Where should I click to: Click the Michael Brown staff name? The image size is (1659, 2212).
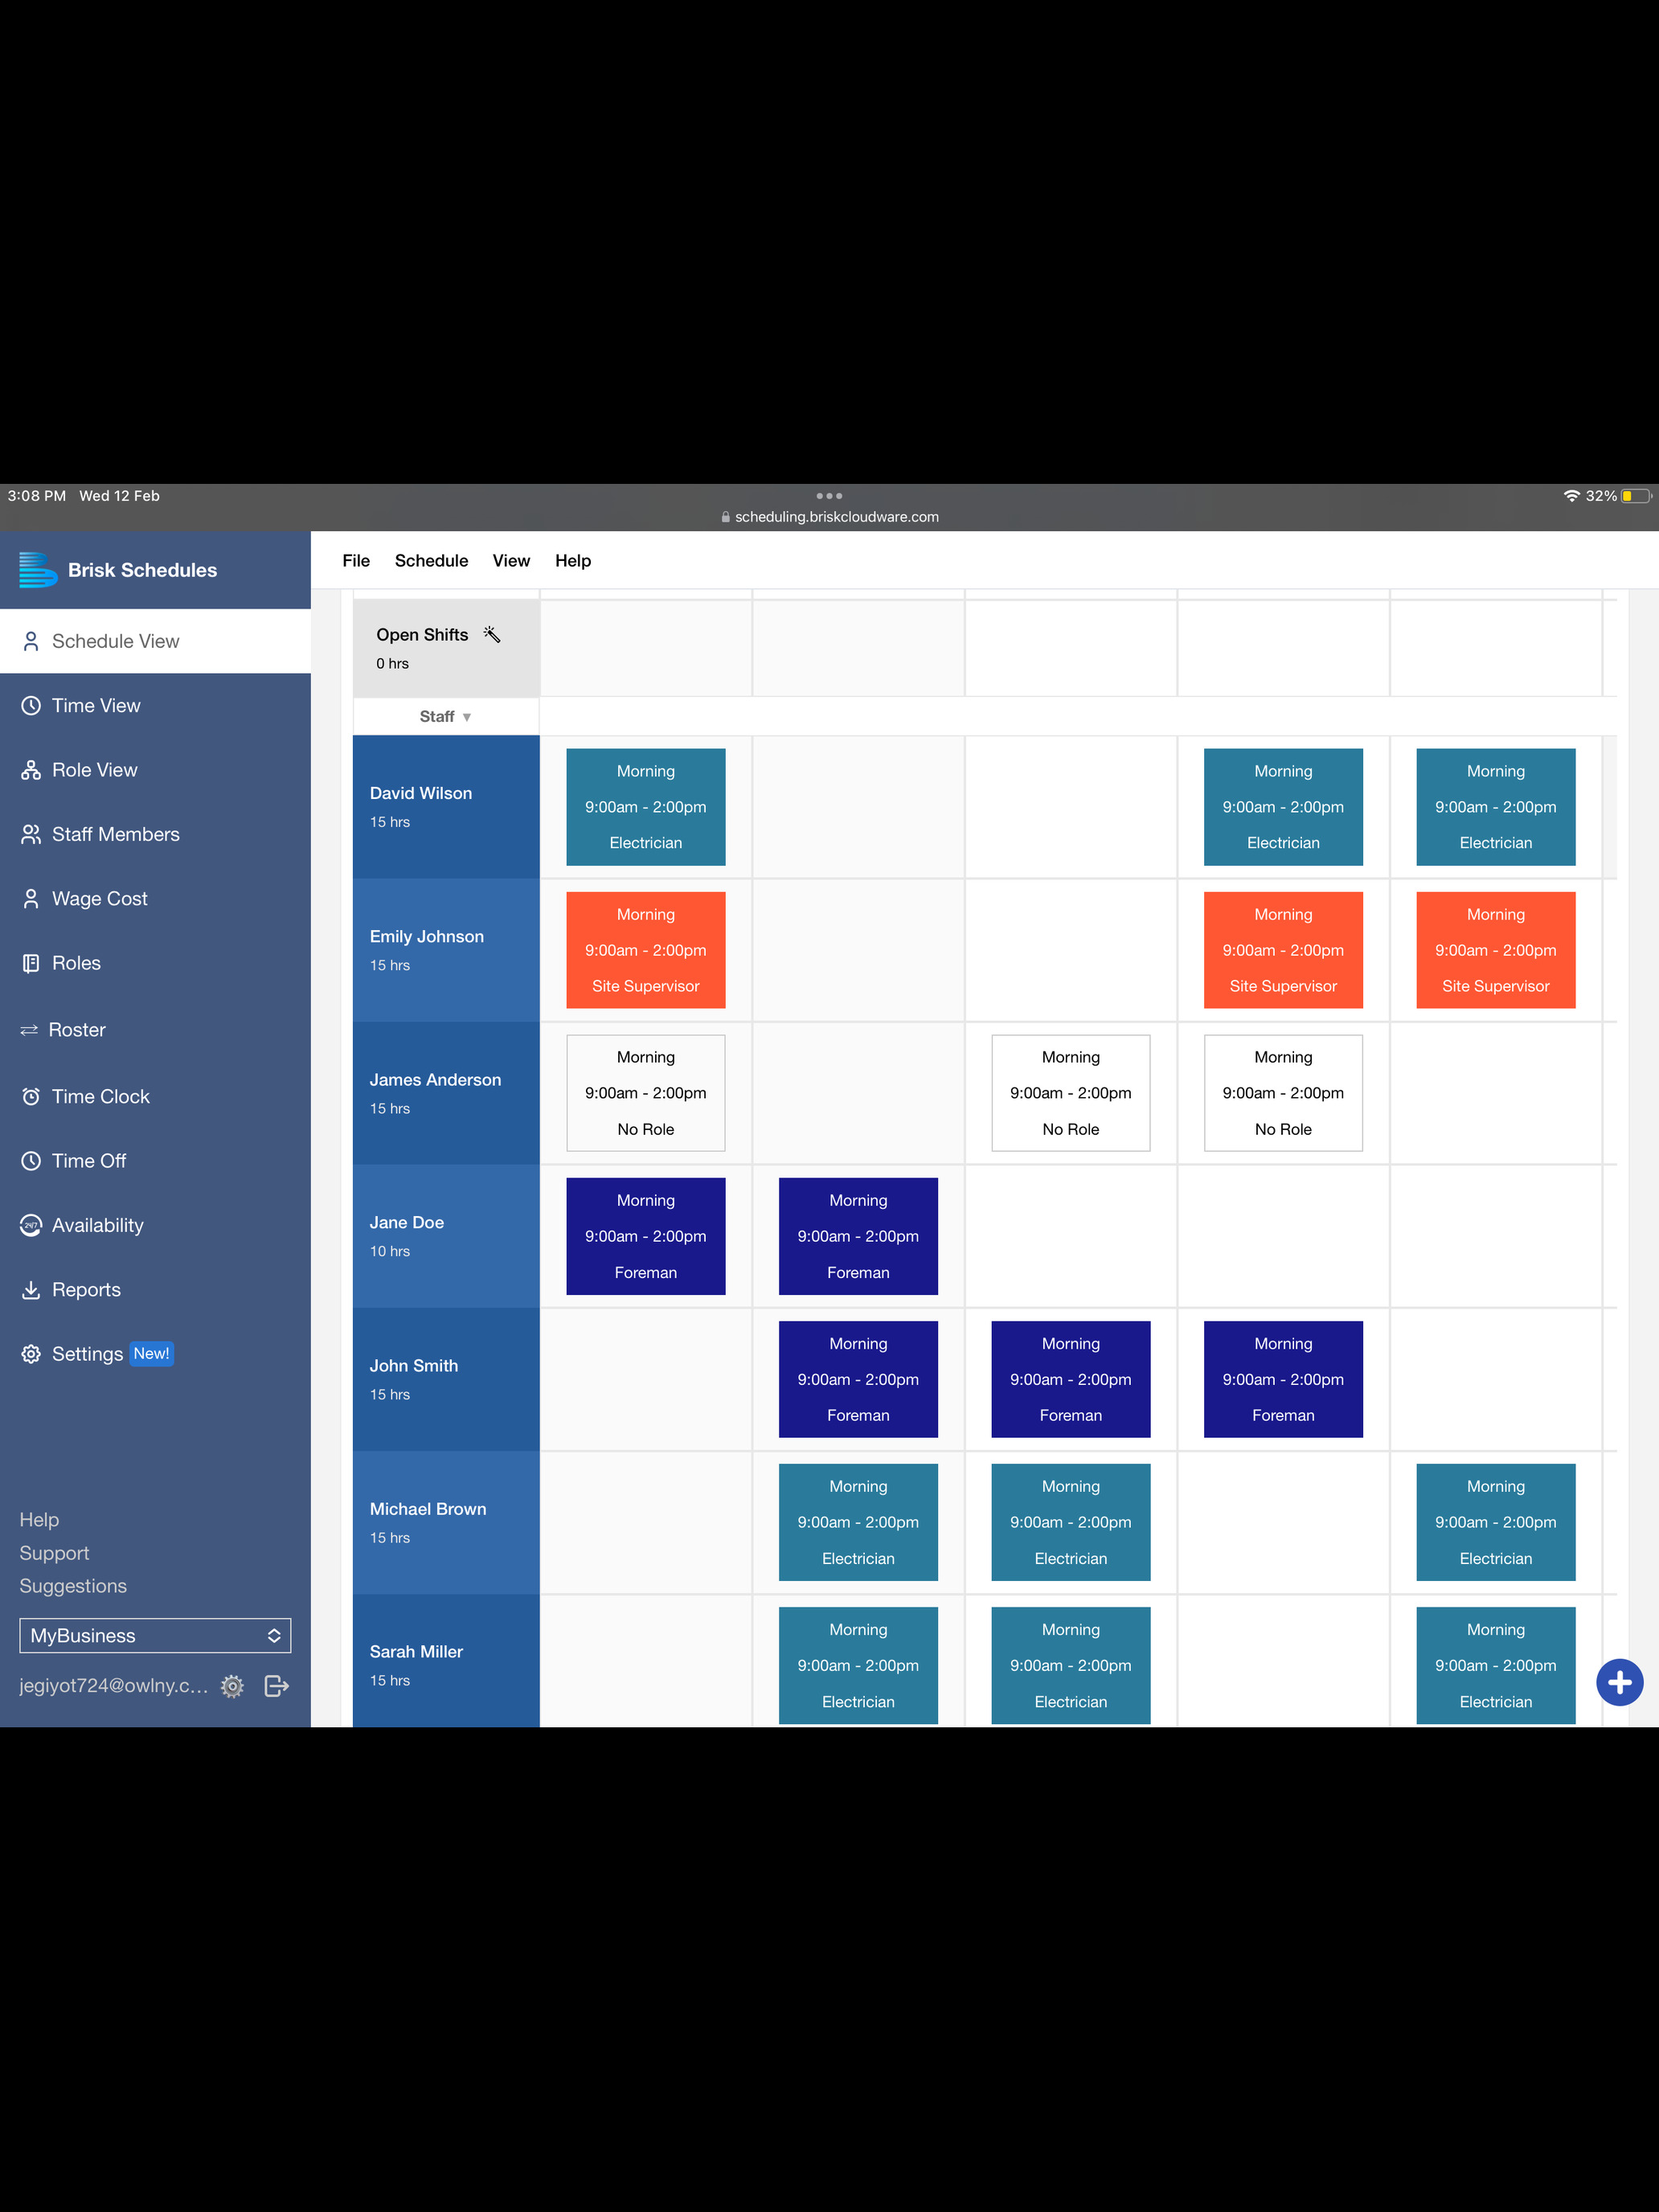click(428, 1509)
